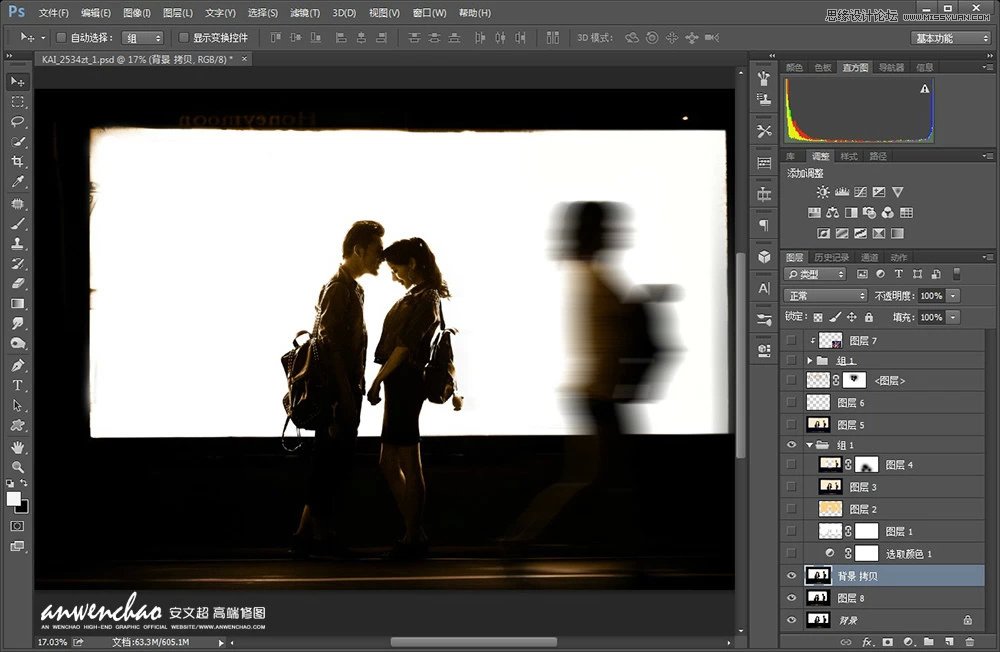The image size is (1000, 652).
Task: Hide the 背景 layer
Action: (791, 619)
